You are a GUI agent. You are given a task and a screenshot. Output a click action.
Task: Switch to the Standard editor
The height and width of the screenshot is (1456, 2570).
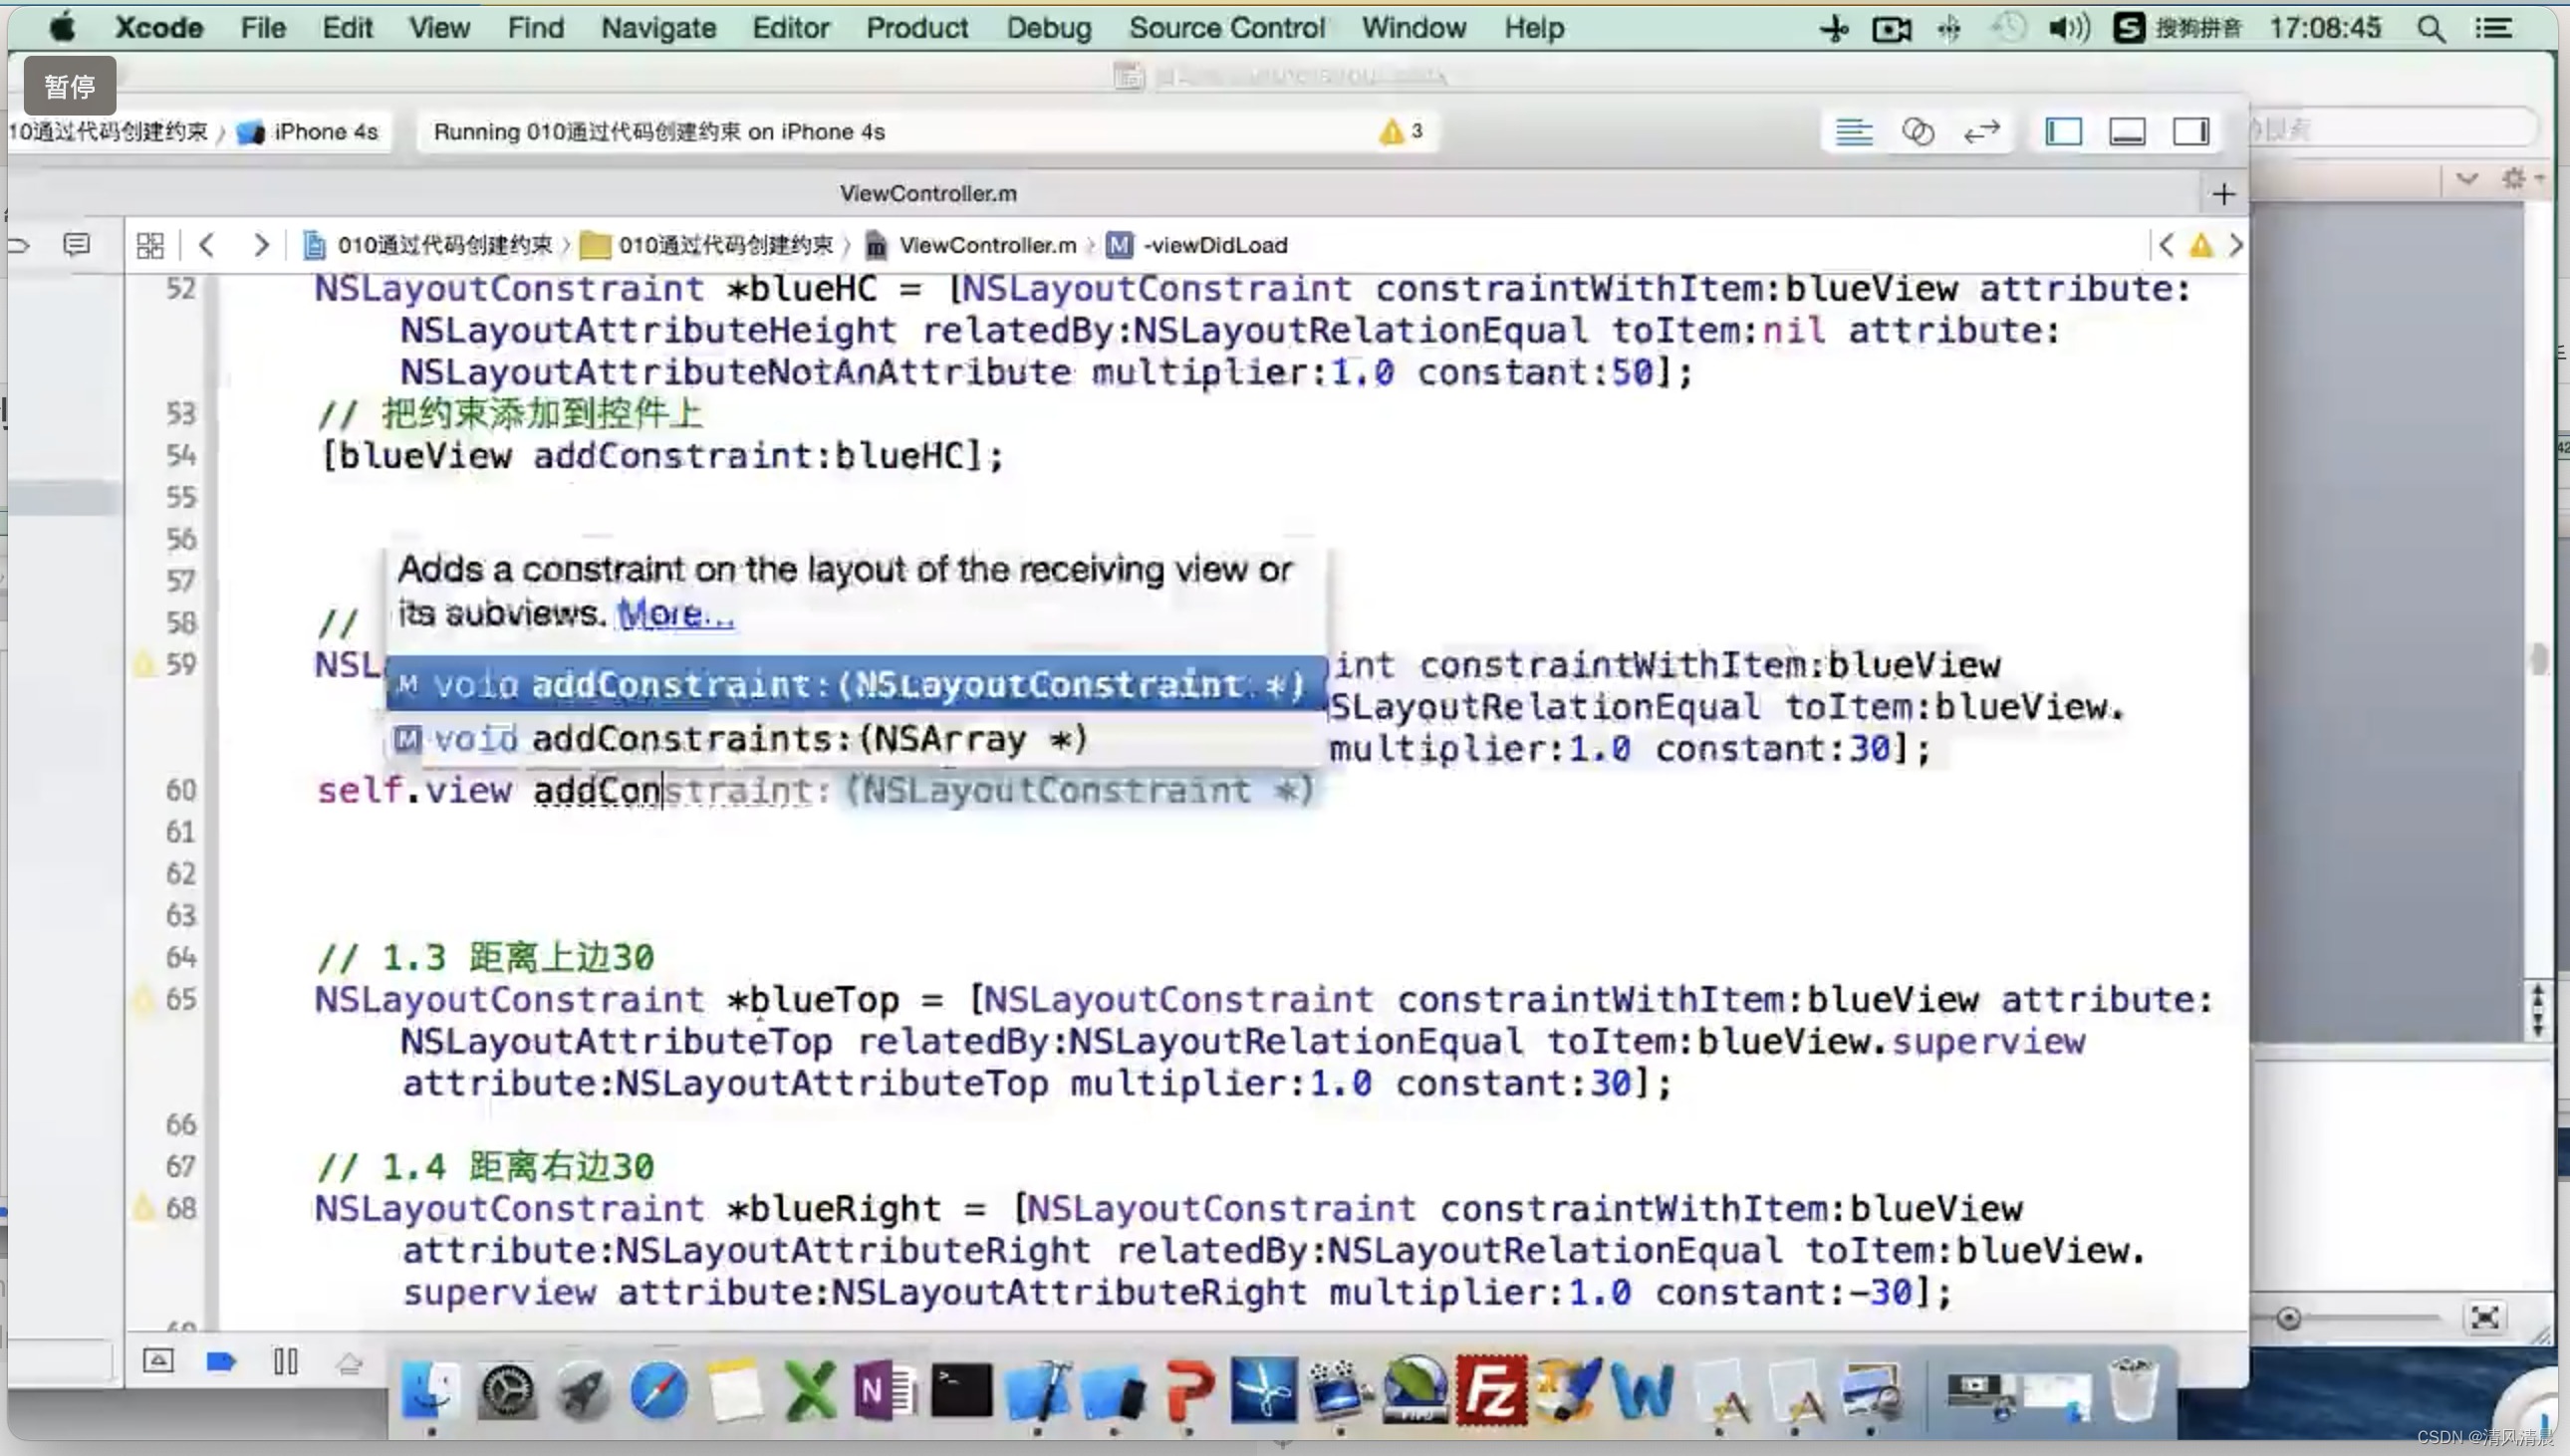pos(1853,132)
